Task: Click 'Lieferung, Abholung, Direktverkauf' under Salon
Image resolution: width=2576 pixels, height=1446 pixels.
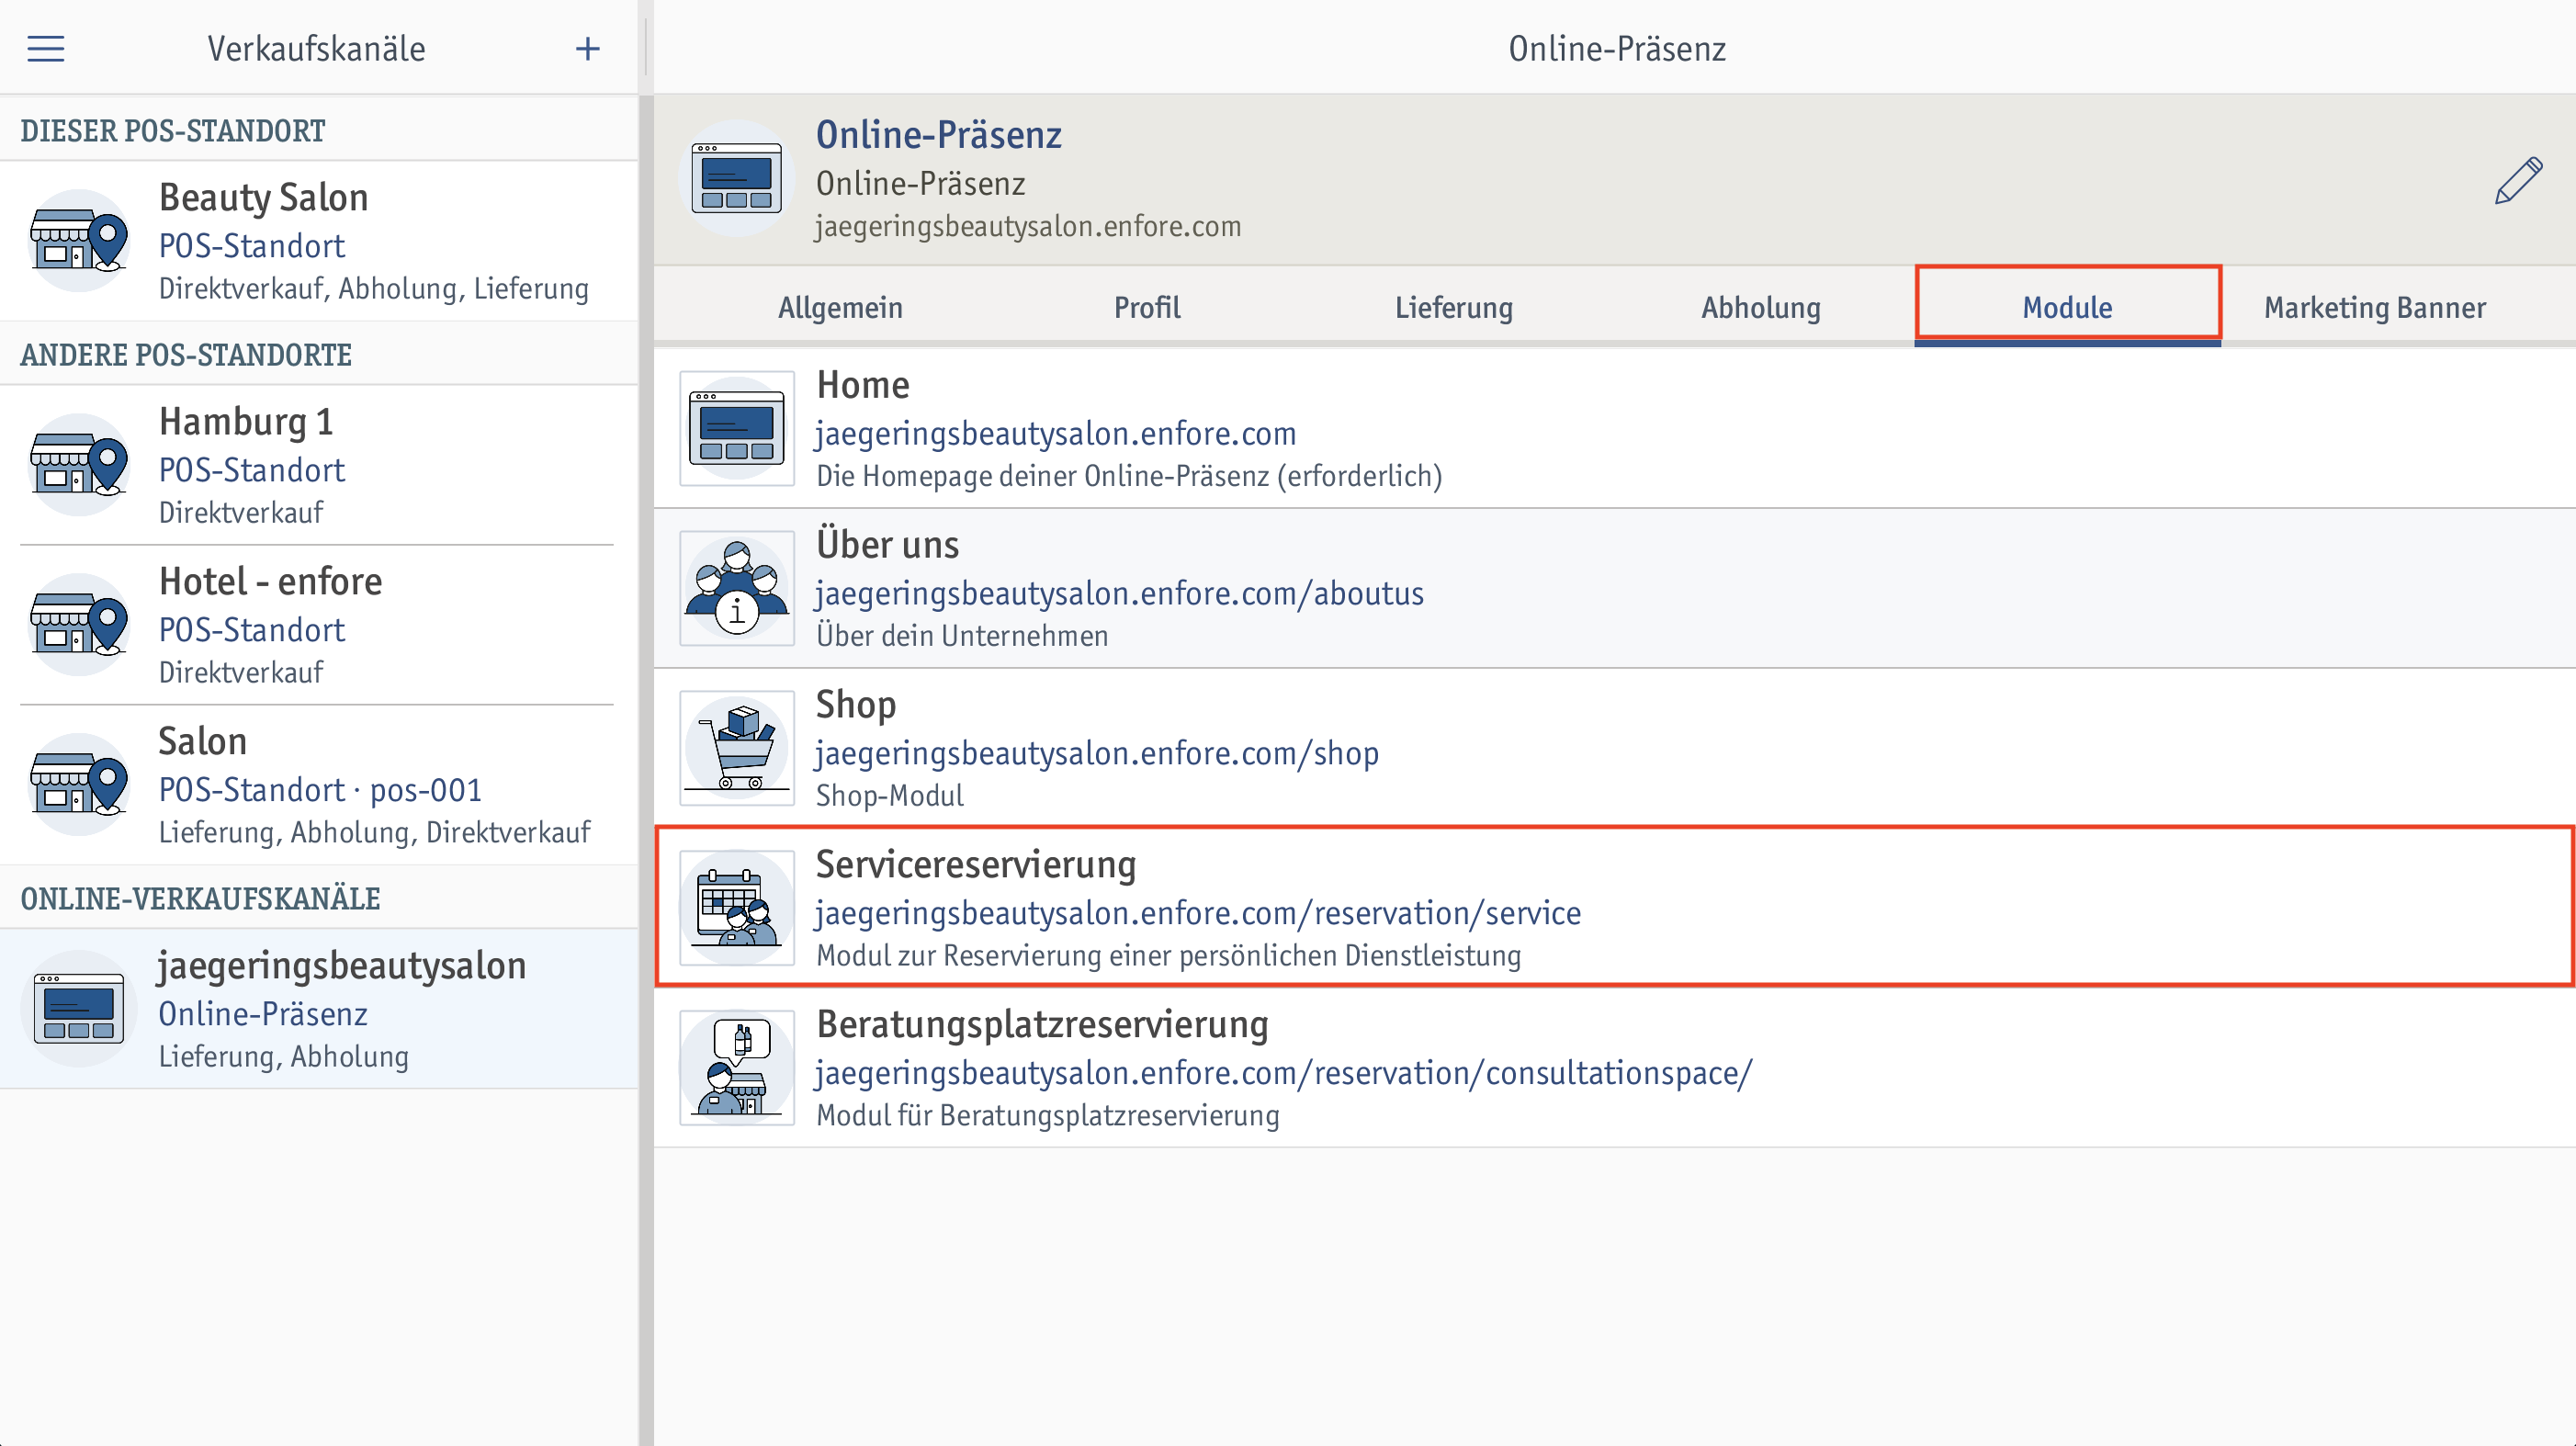Action: [x=375, y=833]
